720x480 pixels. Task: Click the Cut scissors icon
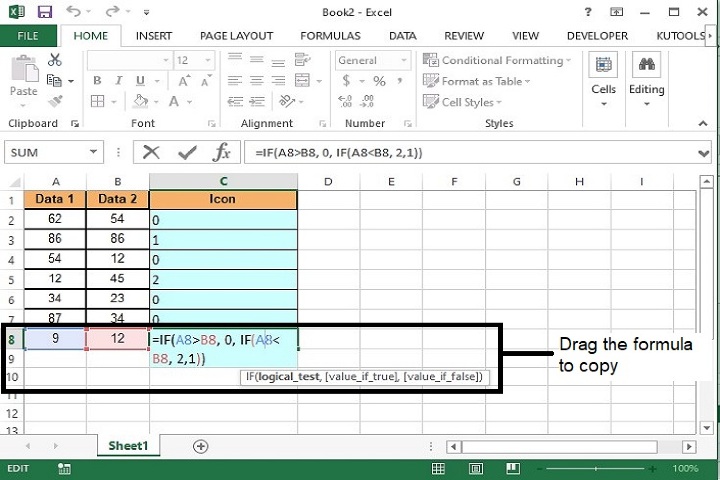(x=55, y=60)
